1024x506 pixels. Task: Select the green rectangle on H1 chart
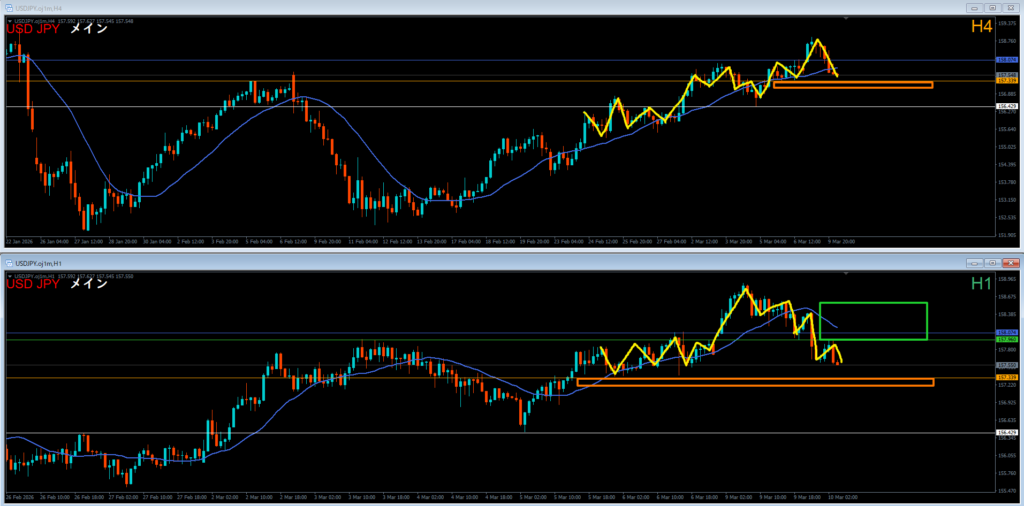(x=873, y=303)
